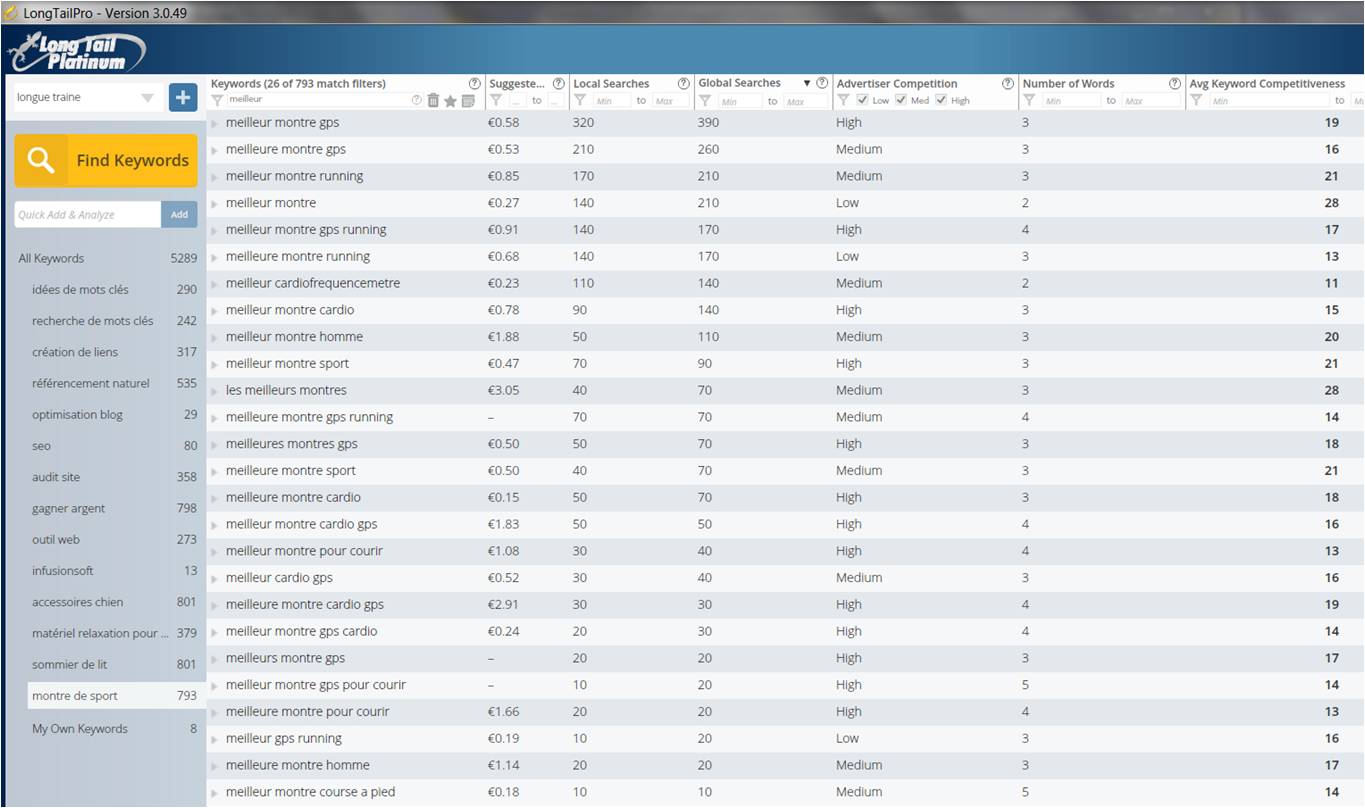The image size is (1365, 808).
Task: Click the Find Keywords button
Action: 106,160
